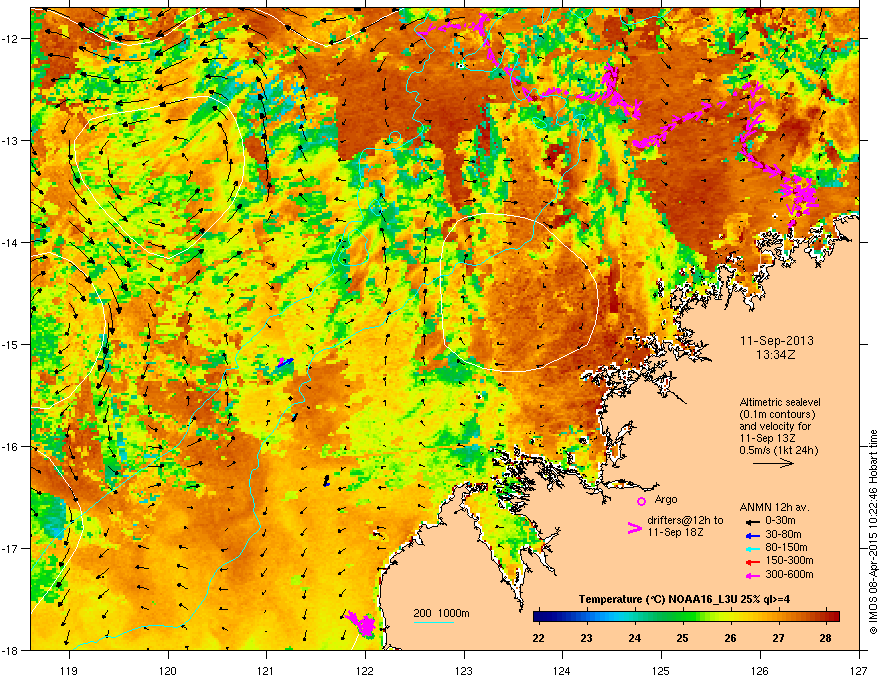Click the -16 latitude axis label
The height and width of the screenshot is (680, 880).
click(x=10, y=447)
